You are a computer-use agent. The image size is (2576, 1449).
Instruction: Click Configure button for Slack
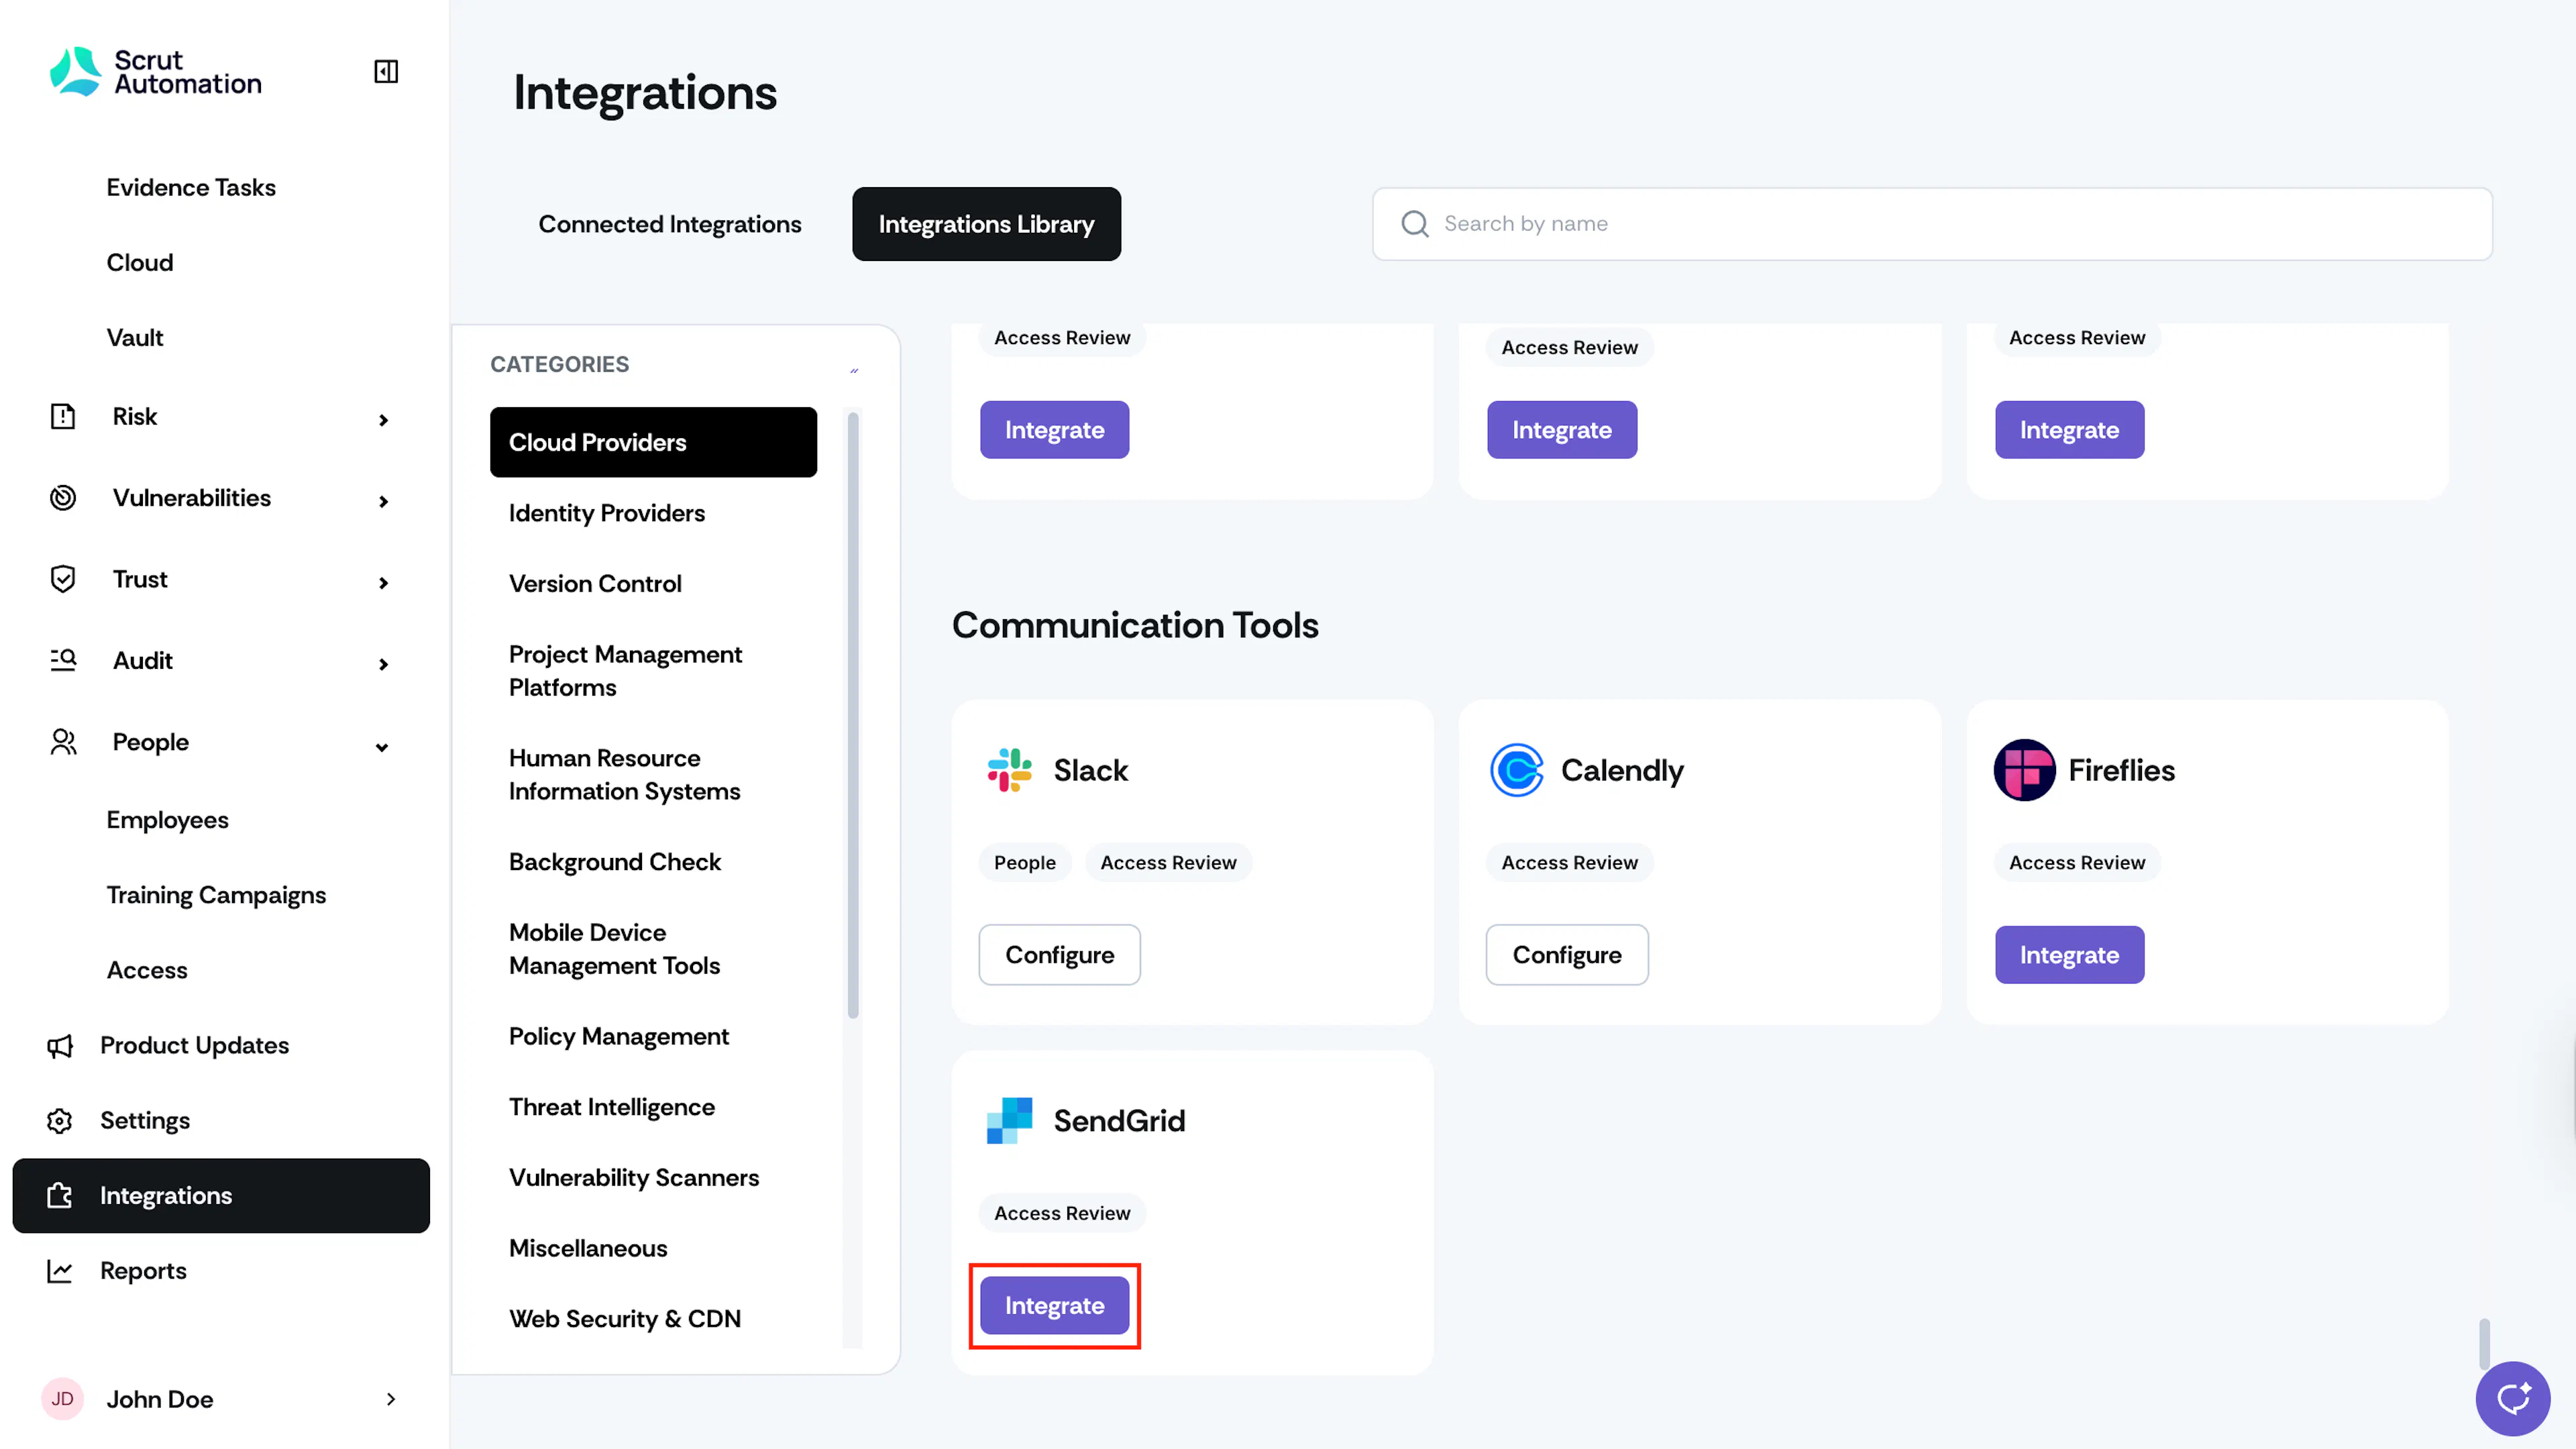(x=1059, y=954)
